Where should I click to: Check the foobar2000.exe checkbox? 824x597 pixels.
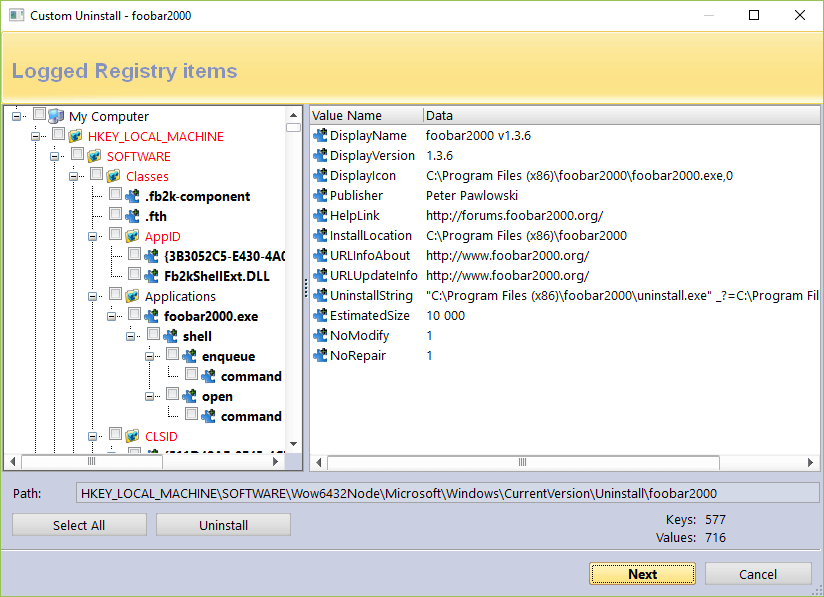pos(134,313)
